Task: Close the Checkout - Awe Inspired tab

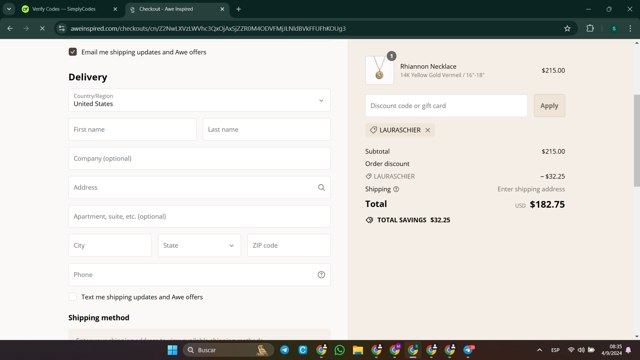Action: [x=222, y=9]
